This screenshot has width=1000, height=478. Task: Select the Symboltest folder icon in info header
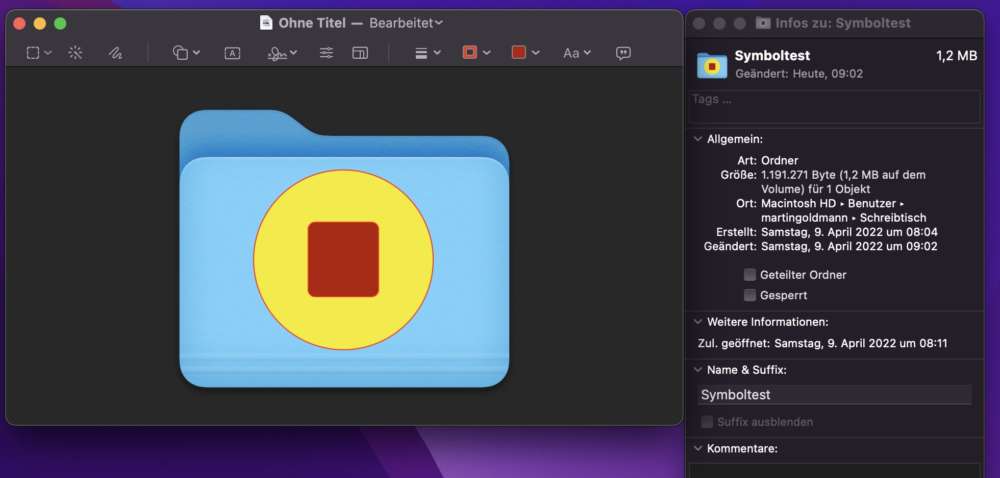pos(712,64)
